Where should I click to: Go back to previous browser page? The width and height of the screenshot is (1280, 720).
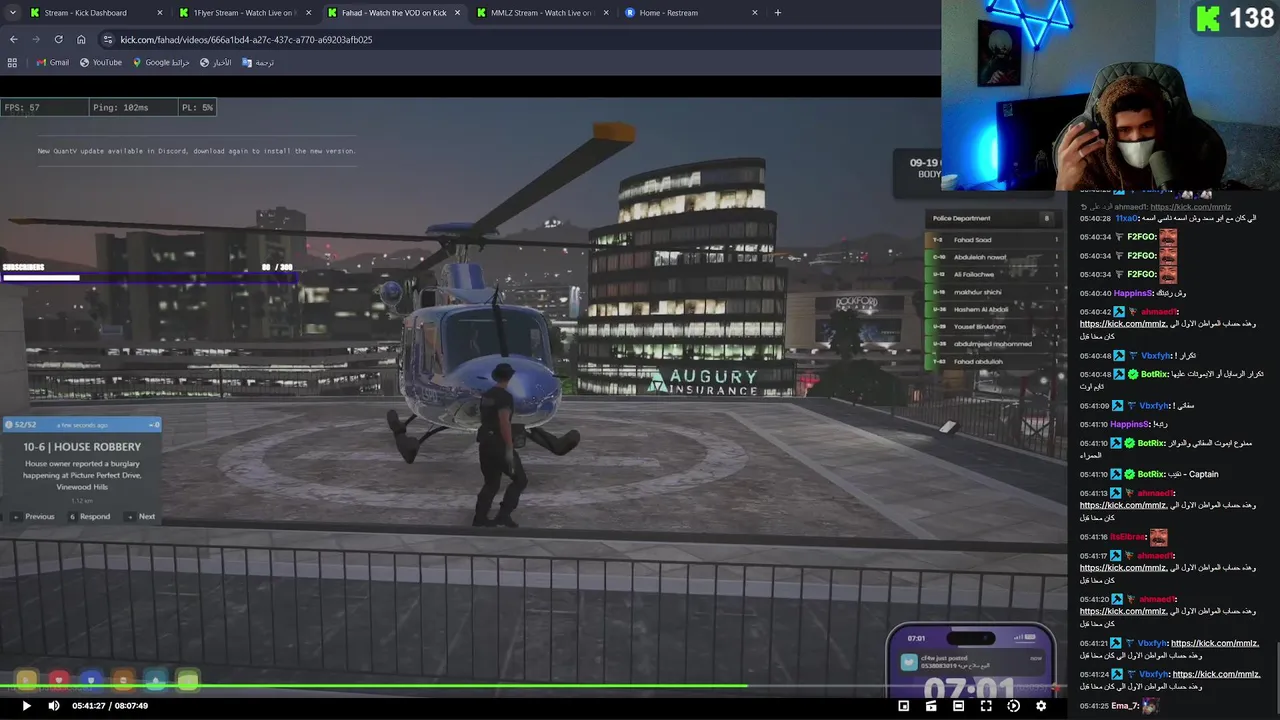coord(14,39)
